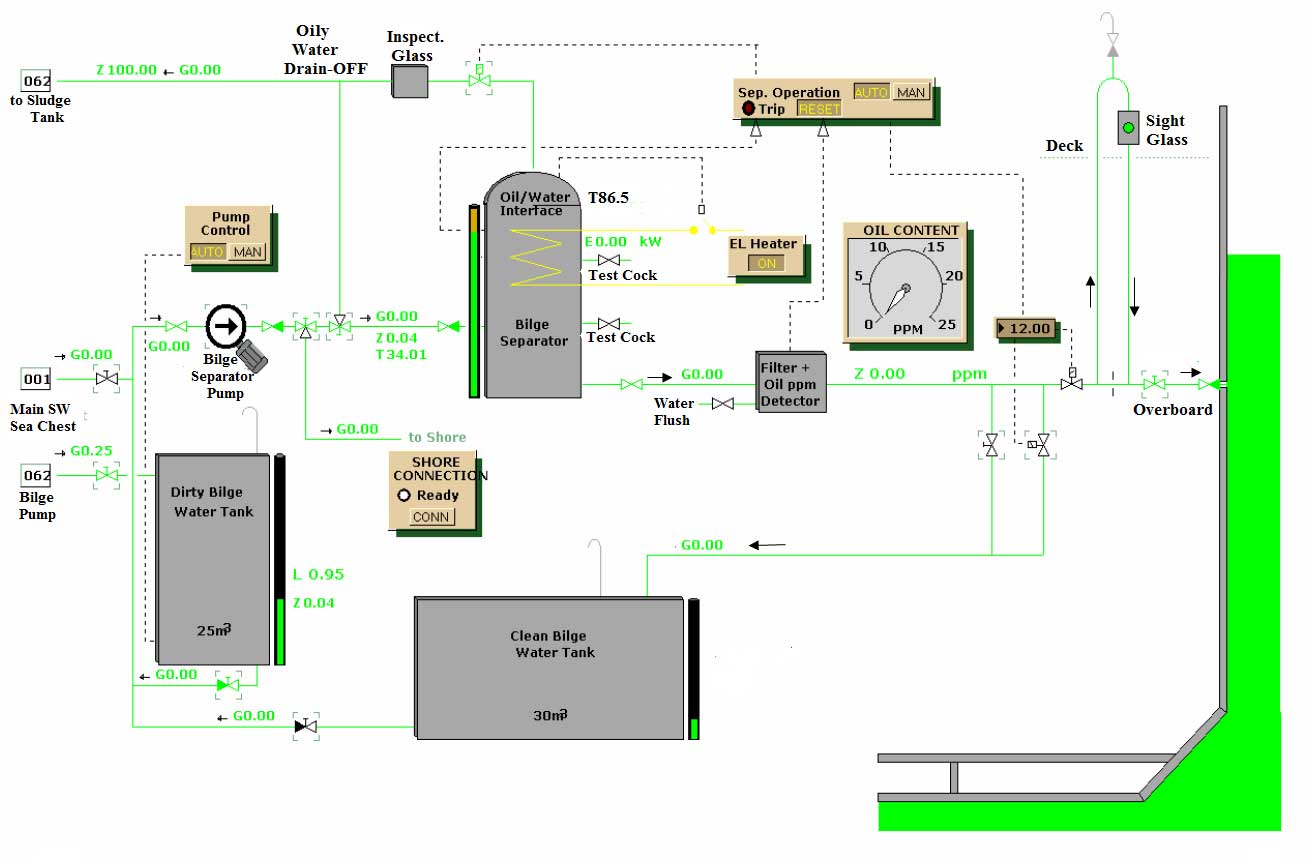Click the Inspect. Glass box
The image size is (1310, 859).
[x=409, y=81]
